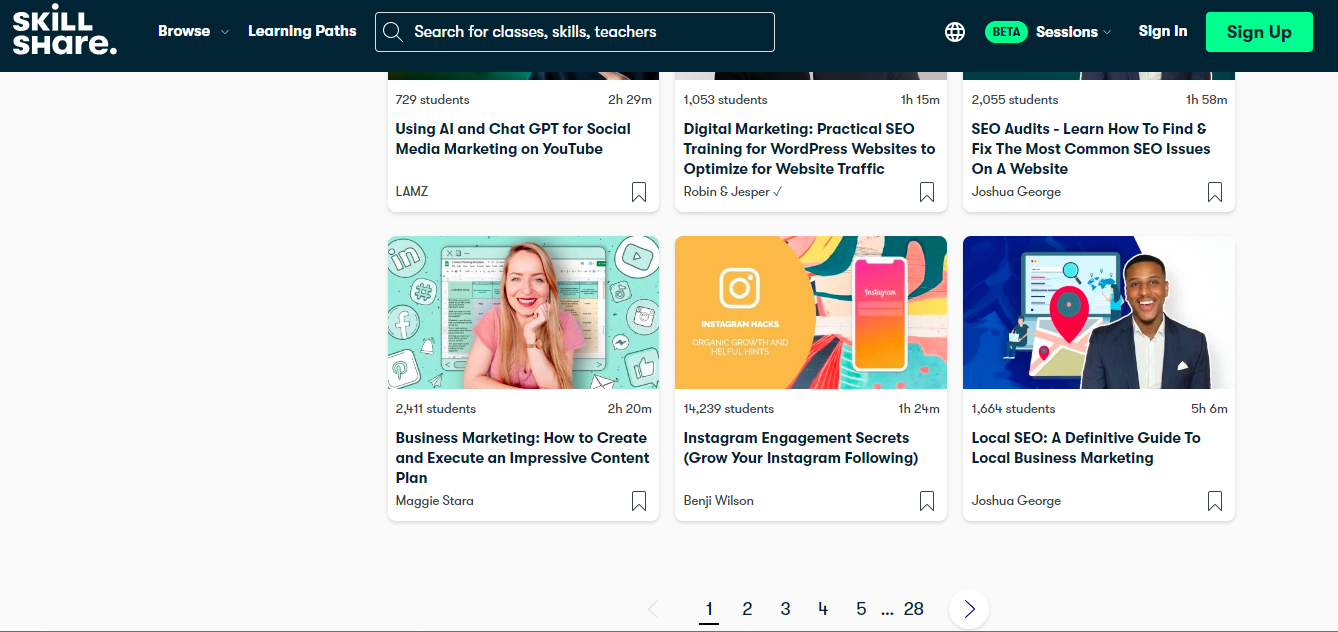View teacher Maggie Stara profile

click(x=435, y=500)
